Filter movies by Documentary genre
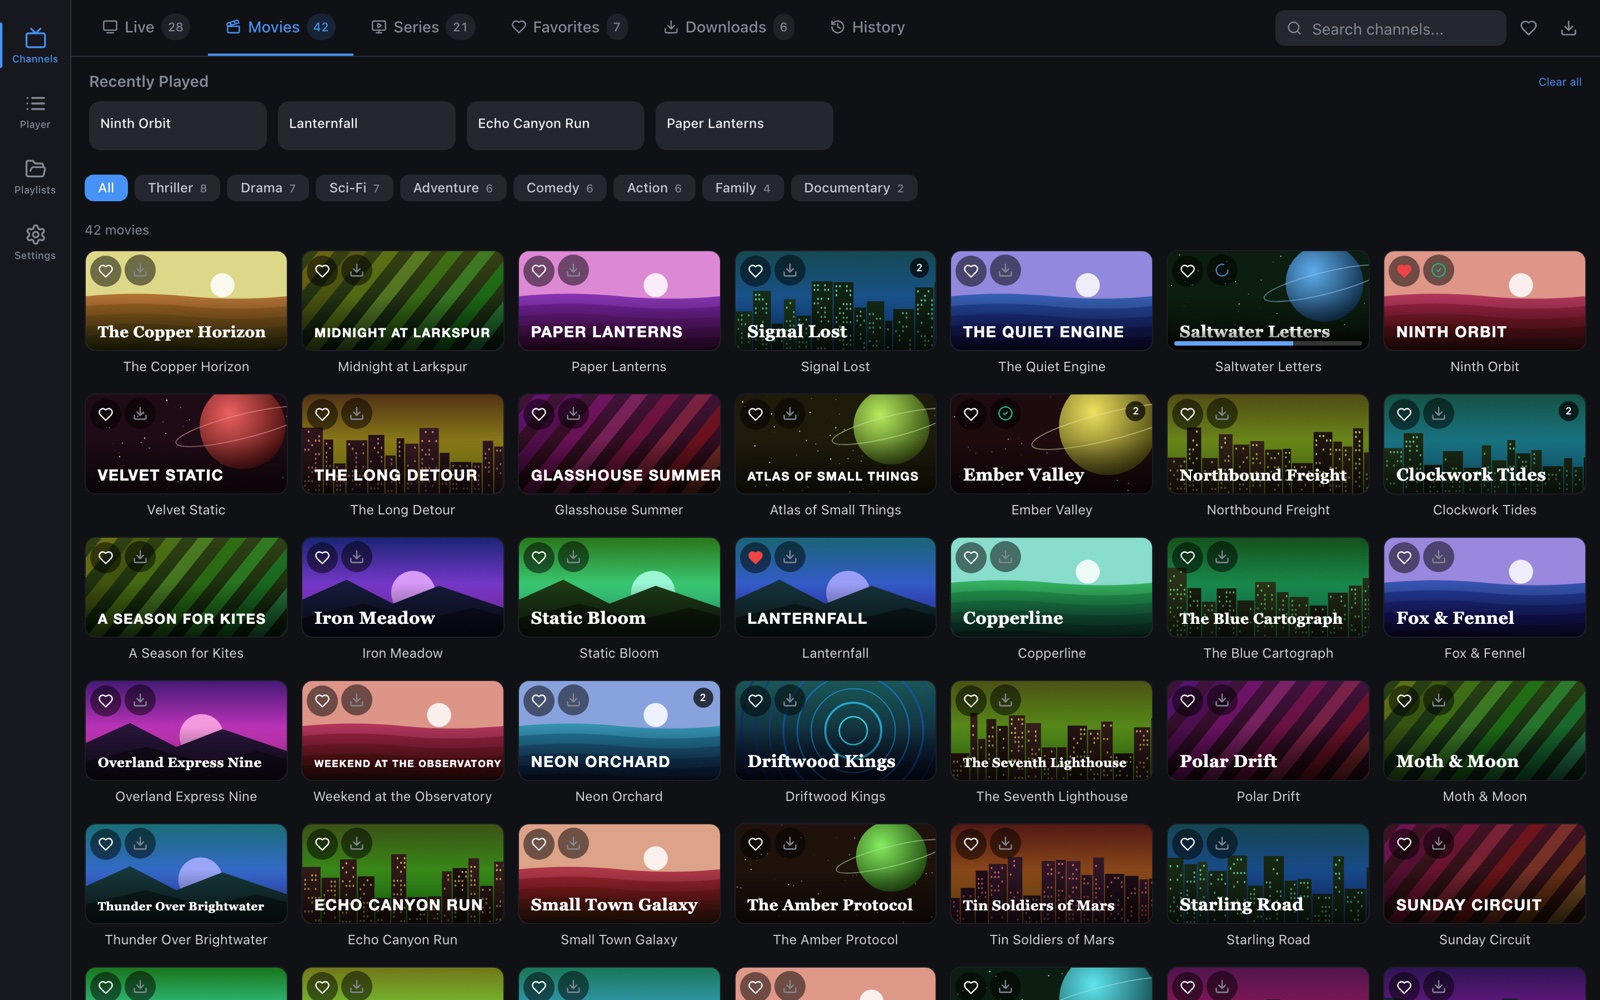 (x=853, y=188)
